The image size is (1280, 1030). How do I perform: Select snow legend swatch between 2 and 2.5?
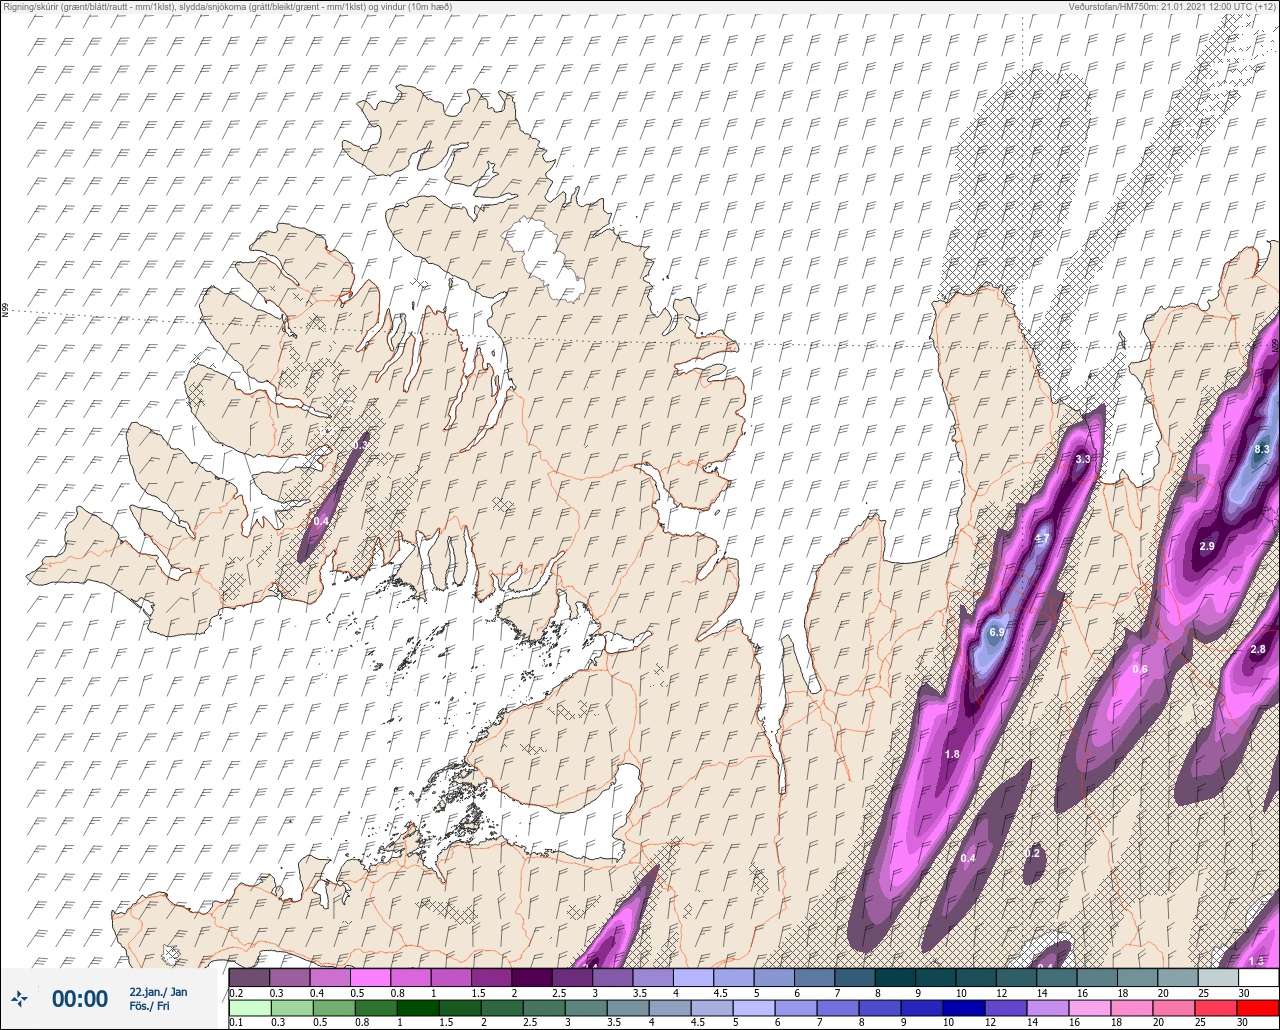click(531, 976)
